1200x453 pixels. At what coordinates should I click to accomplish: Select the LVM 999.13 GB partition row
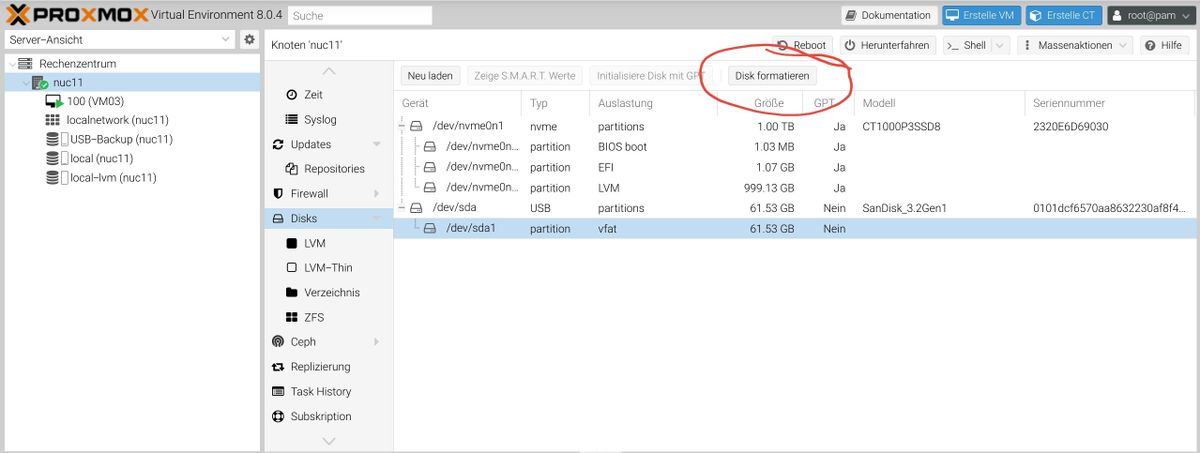(x=796, y=188)
